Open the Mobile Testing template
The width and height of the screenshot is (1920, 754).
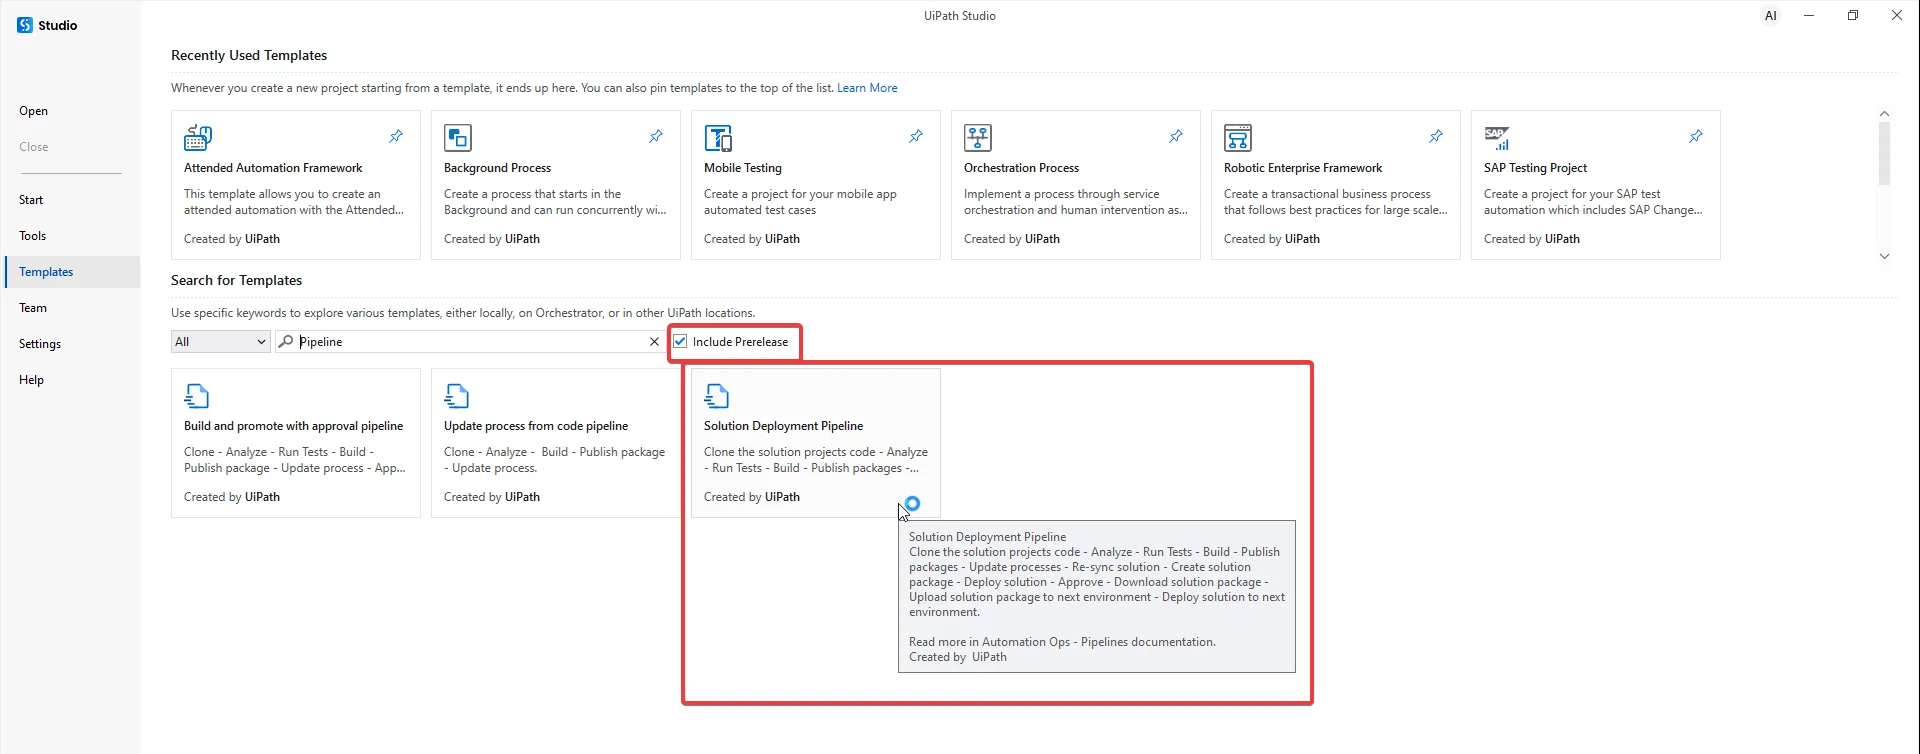tap(816, 185)
